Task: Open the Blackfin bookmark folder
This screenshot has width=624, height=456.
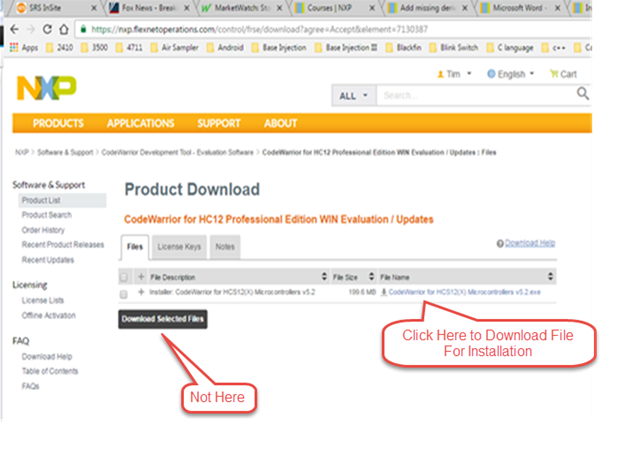Action: 404,48
